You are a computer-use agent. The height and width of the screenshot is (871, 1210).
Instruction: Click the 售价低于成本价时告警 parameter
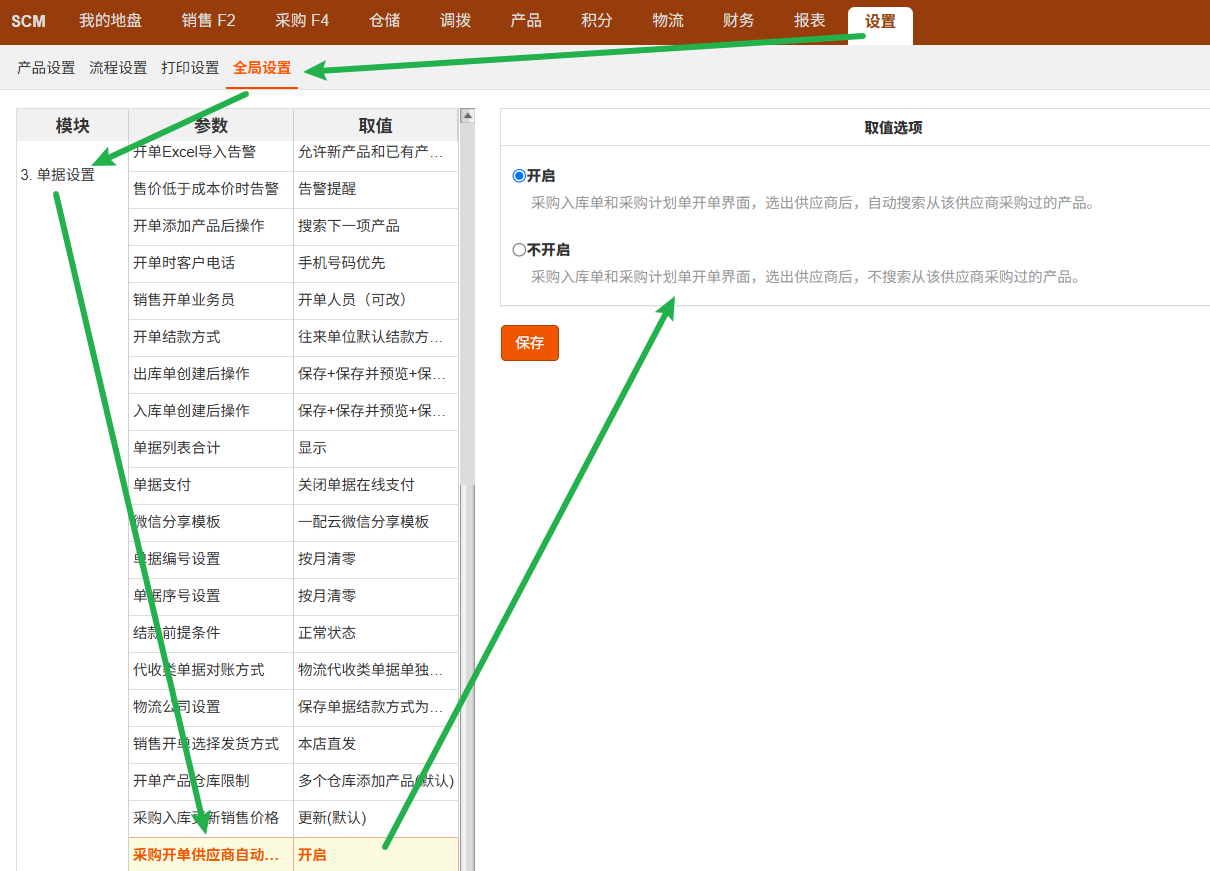pos(206,189)
